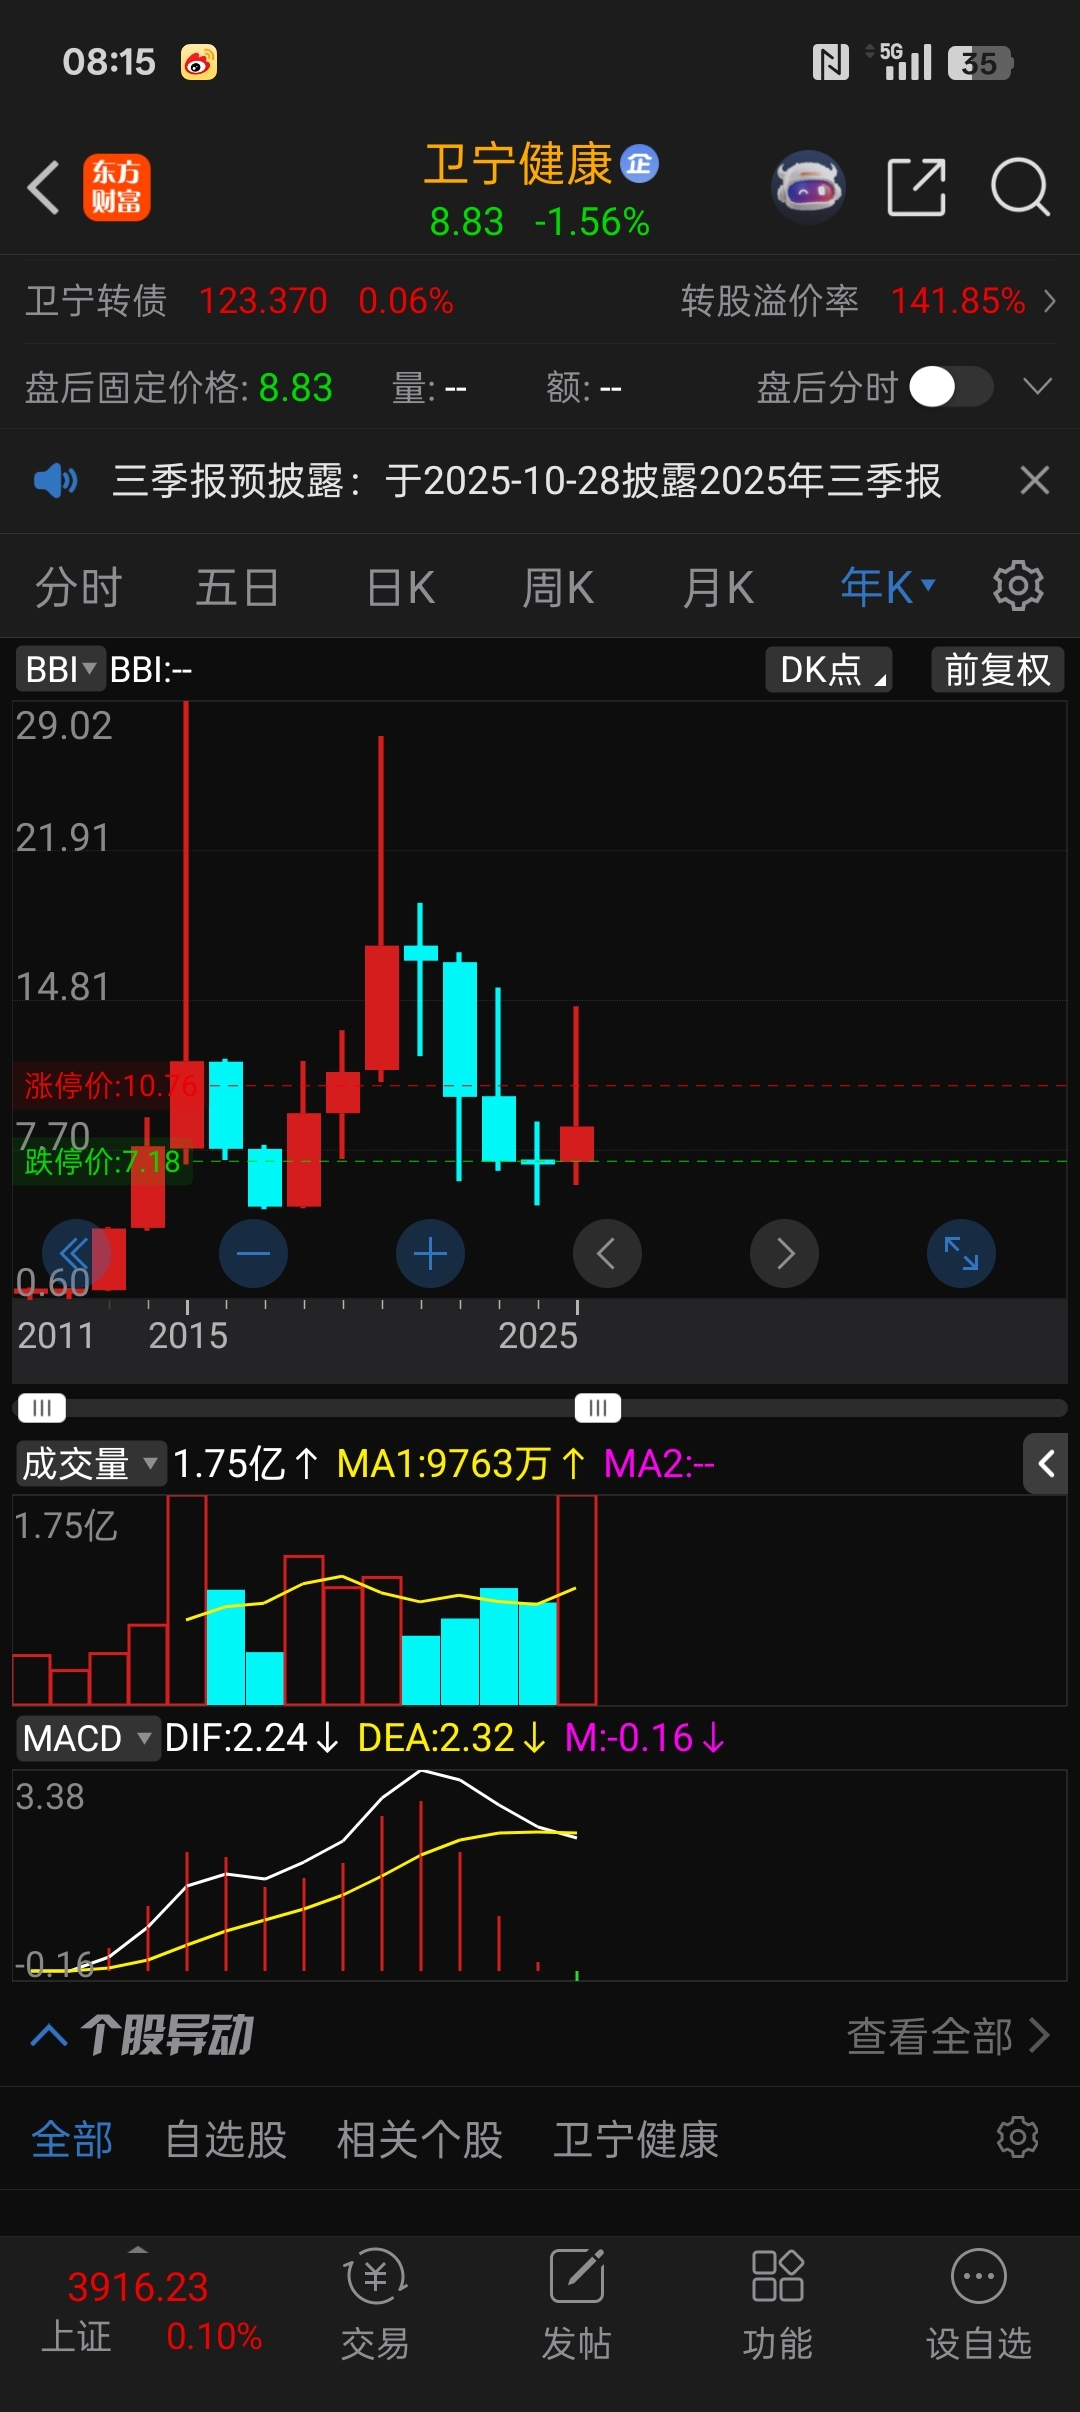The width and height of the screenshot is (1080, 2412).
Task: Select the 卫宁健康 alerts tab
Action: click(x=636, y=2140)
